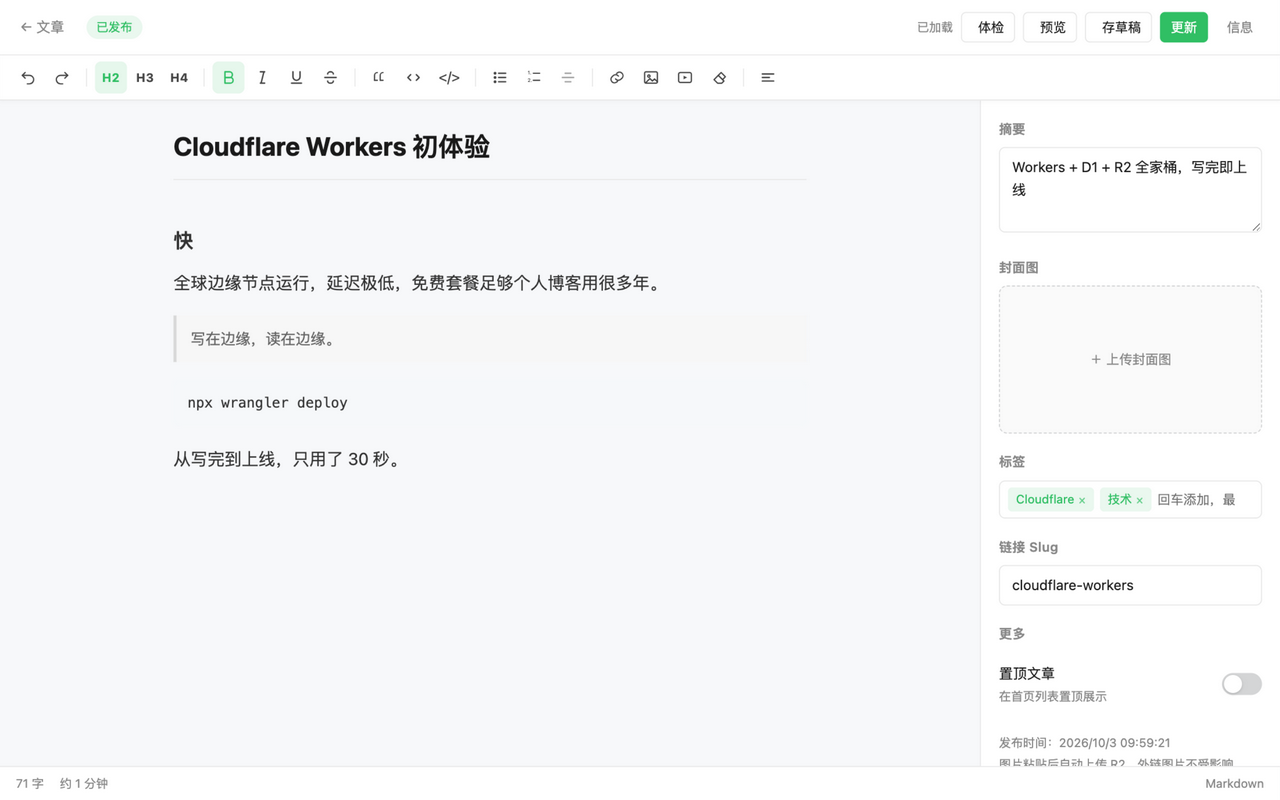Remove the 技术 tag
Viewport: 1280px width, 800px height.
pos(1139,500)
